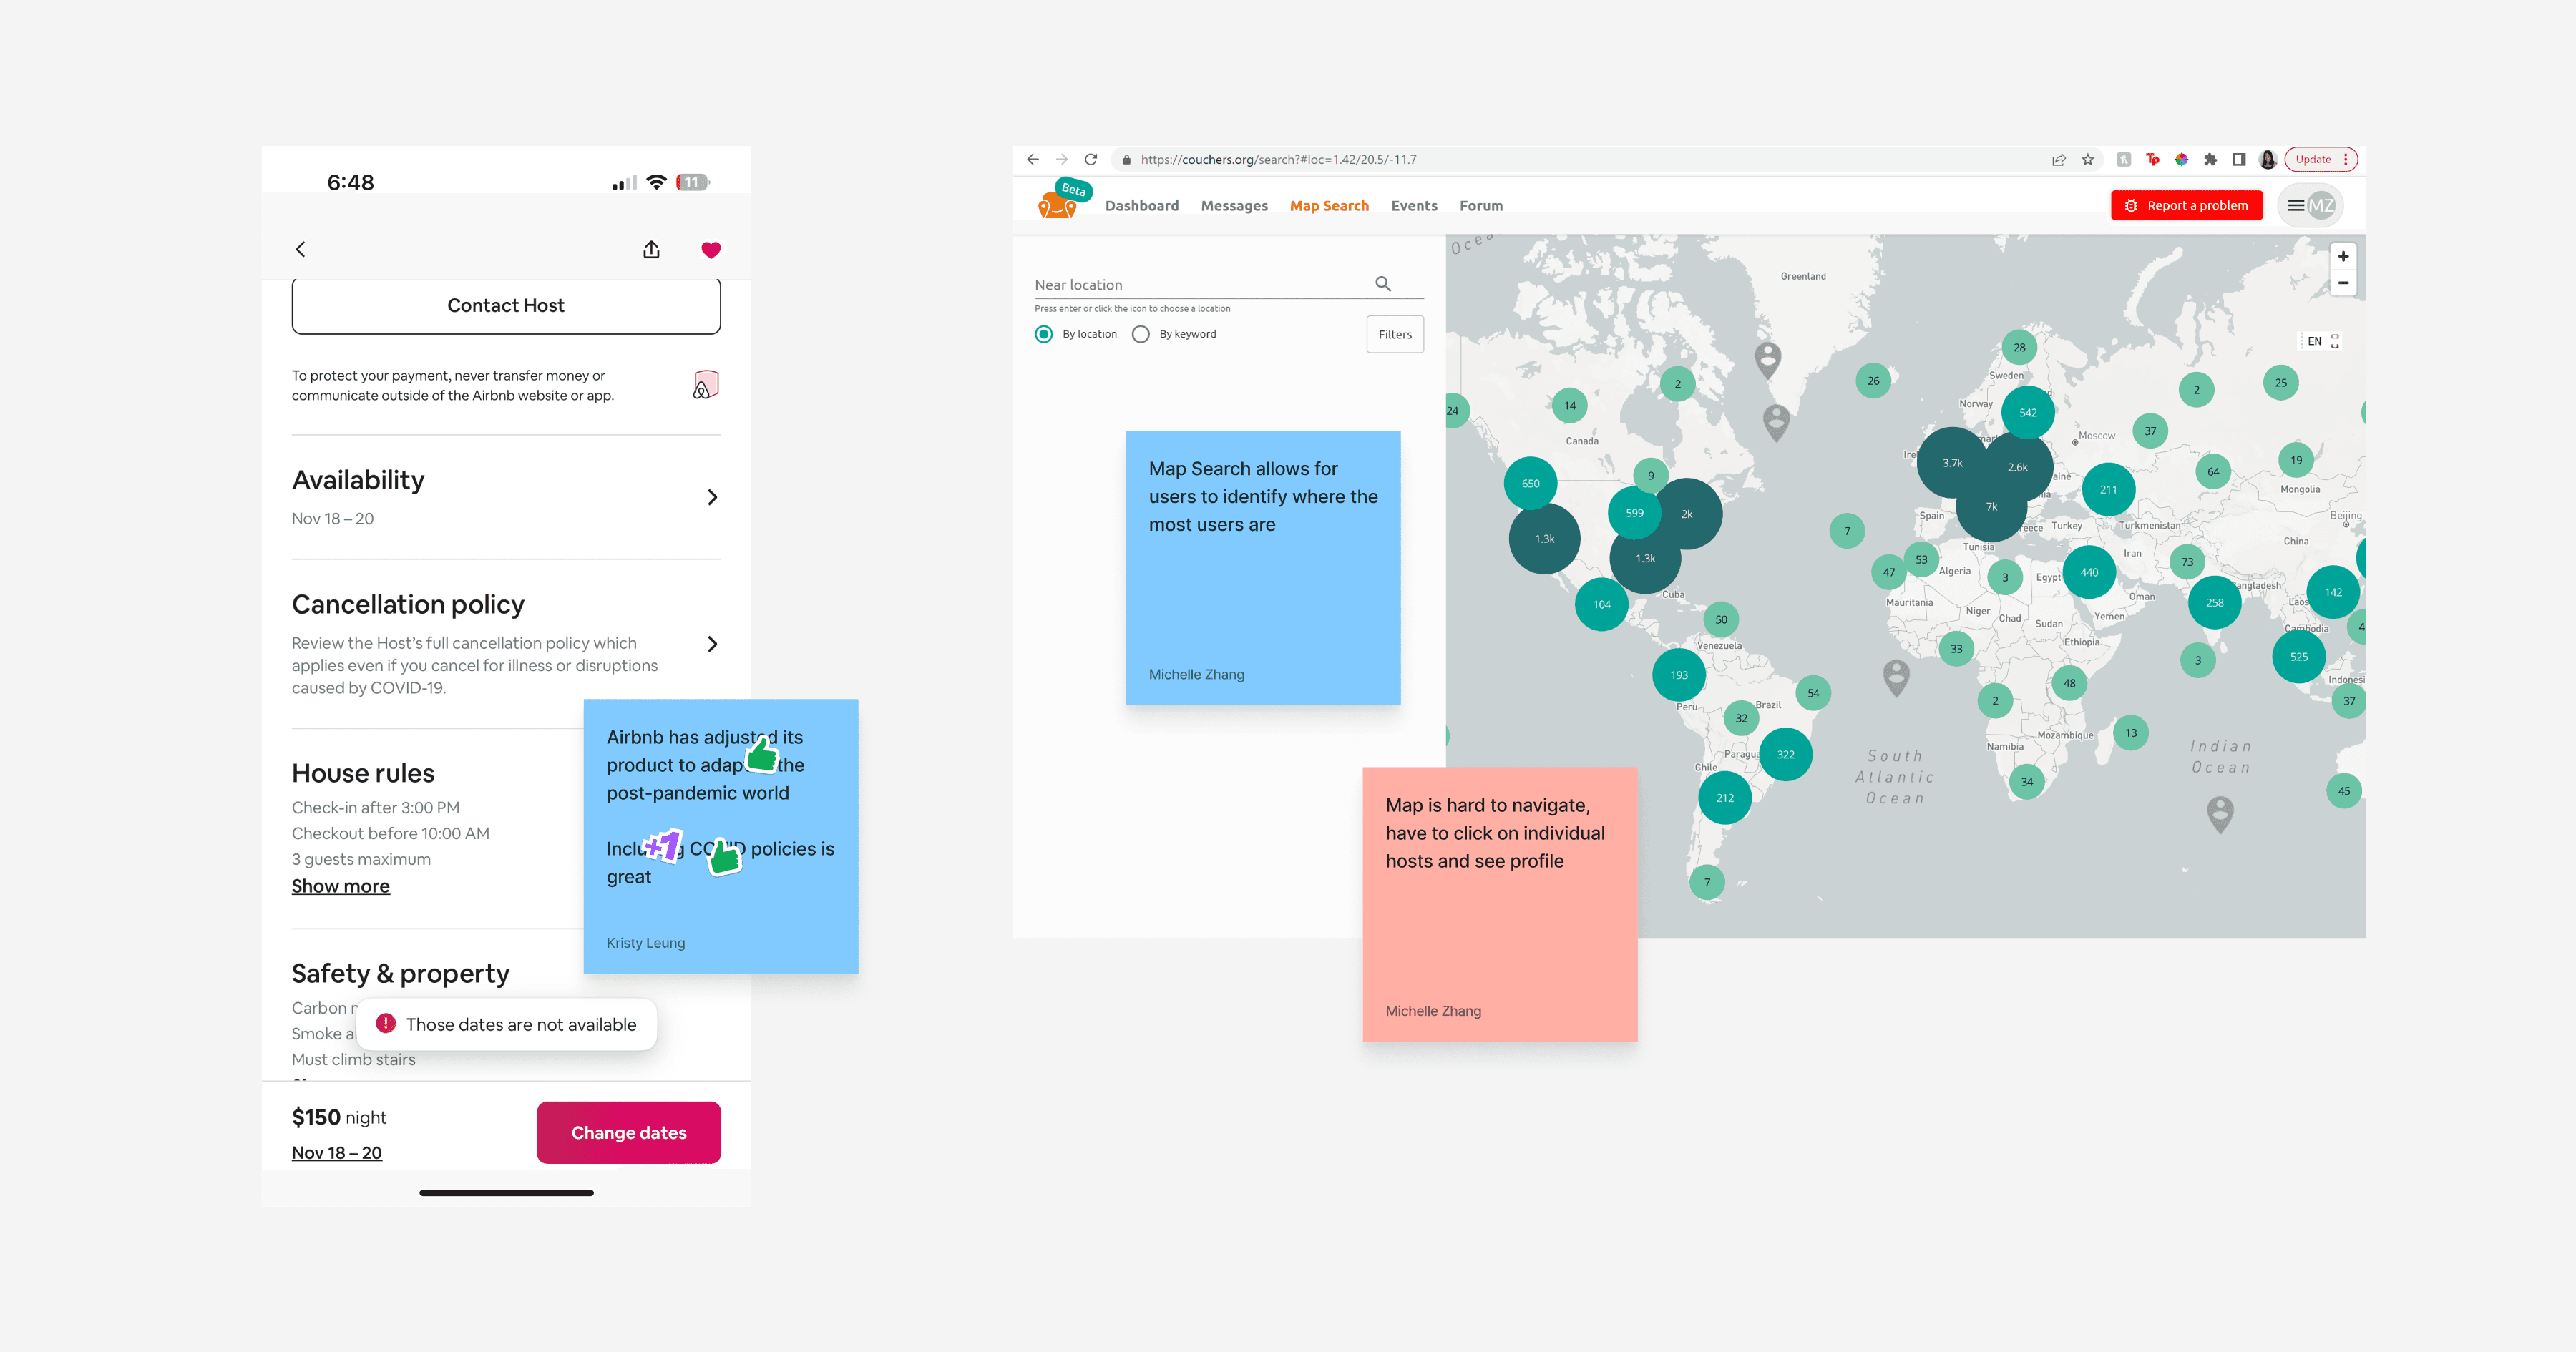Click the gray map pin below the Indian Ocean label
2576x1352 pixels.
point(2220,814)
